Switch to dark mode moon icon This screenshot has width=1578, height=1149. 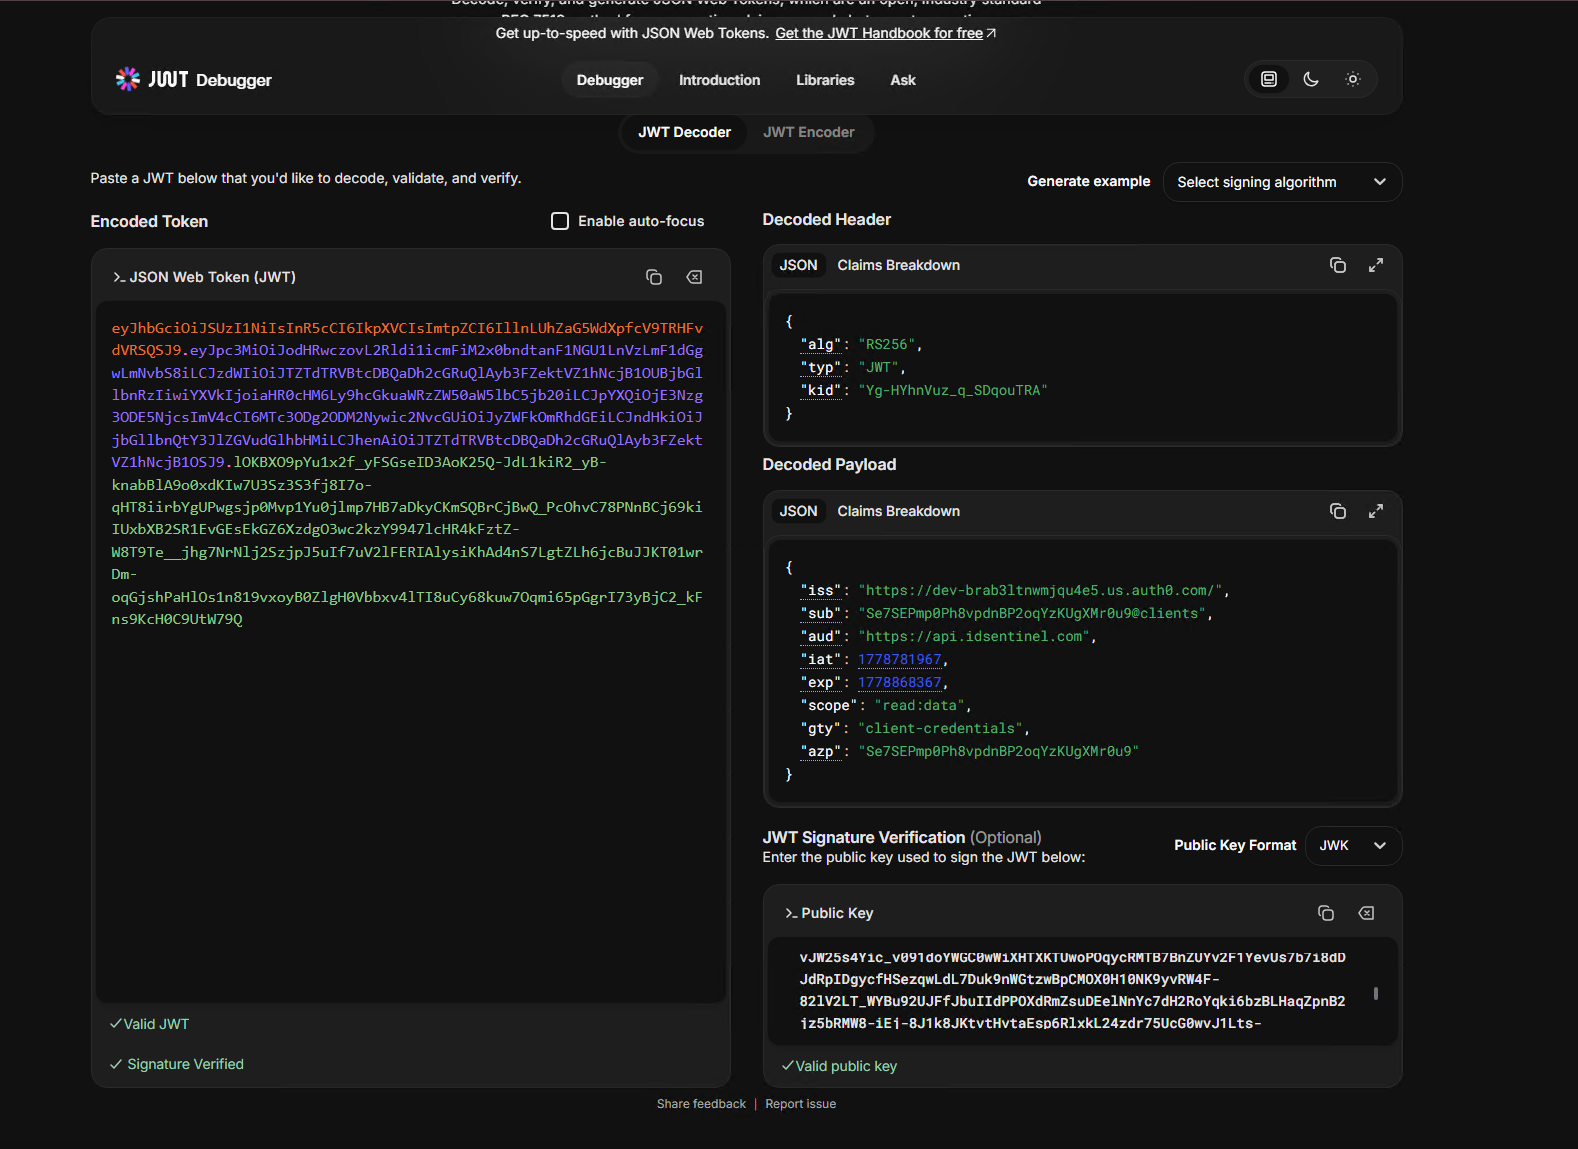click(1311, 79)
